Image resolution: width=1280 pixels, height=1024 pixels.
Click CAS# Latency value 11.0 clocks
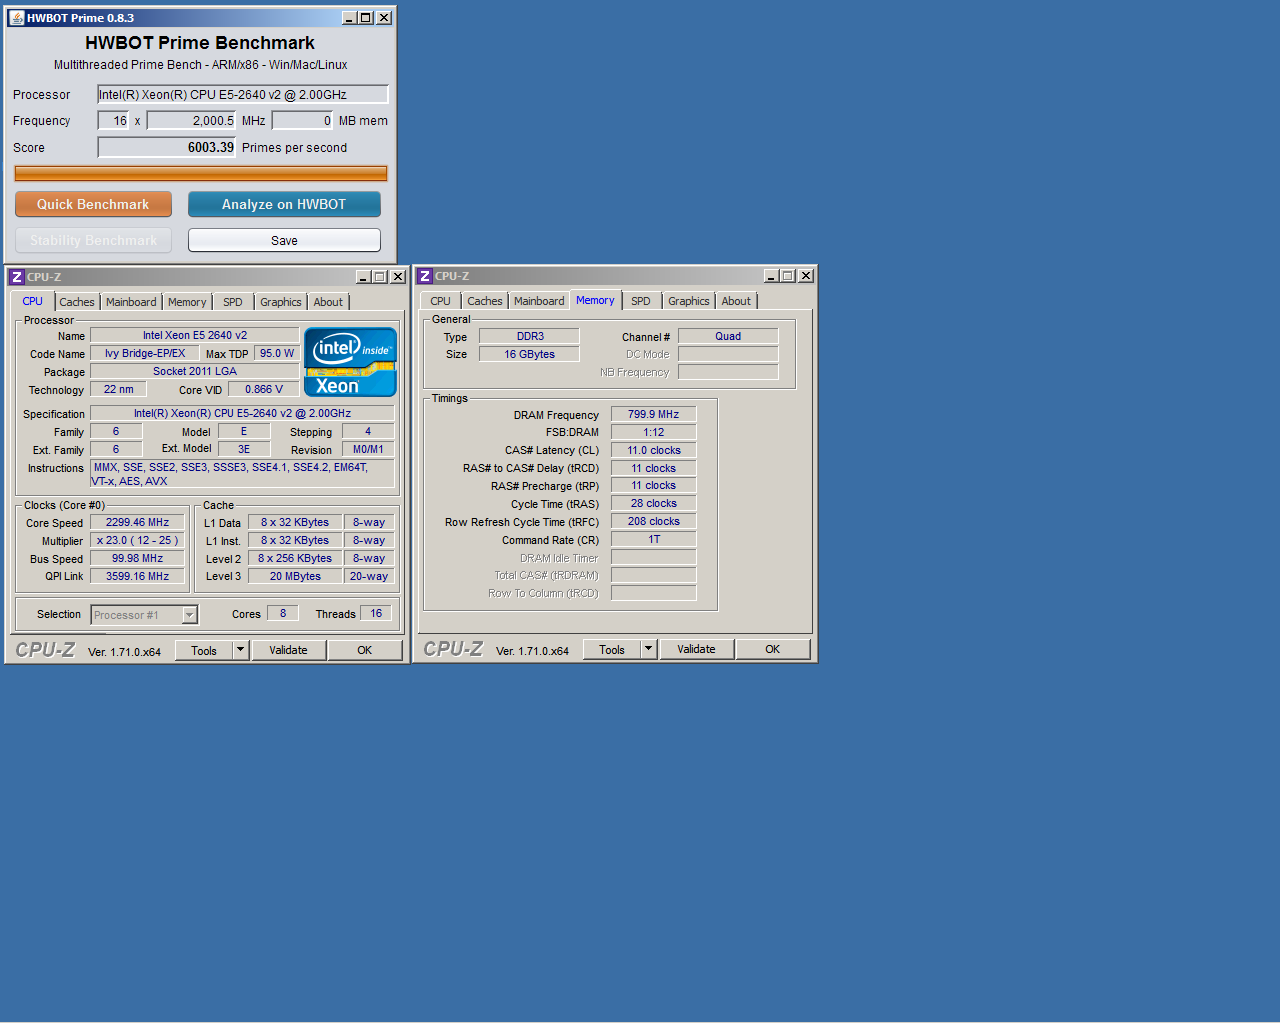coord(654,450)
